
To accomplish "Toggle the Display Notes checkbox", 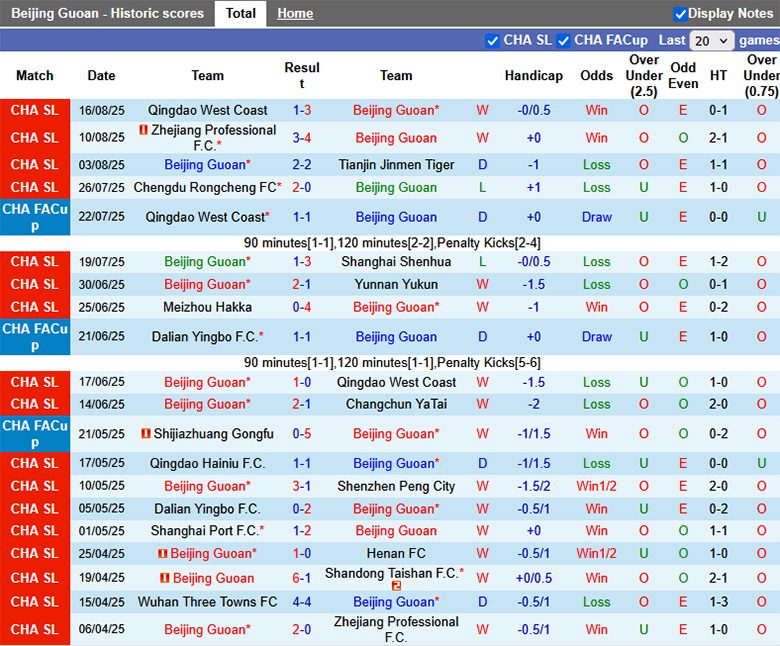I will coord(680,14).
